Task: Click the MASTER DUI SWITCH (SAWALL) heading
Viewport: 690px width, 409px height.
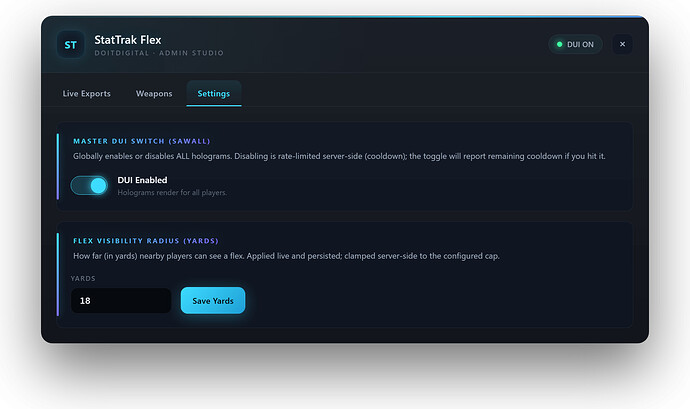Action: click(x=142, y=141)
